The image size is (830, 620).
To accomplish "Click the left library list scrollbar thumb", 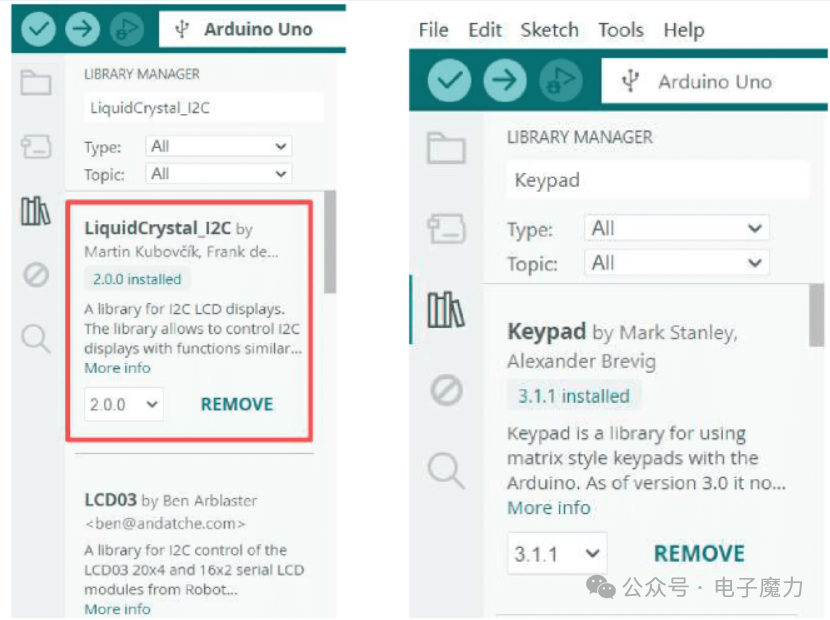I will pyautogui.click(x=330, y=242).
